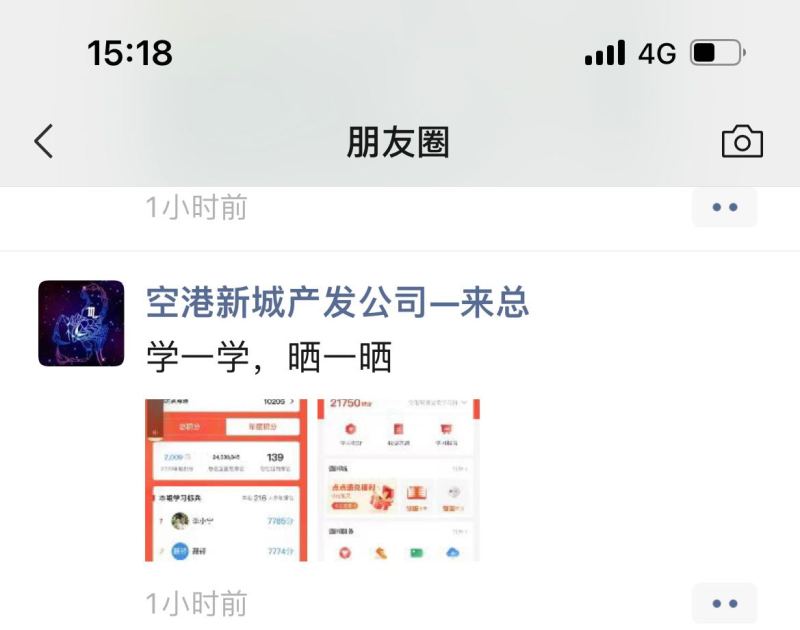Tap the battery indicator in status bar

718,53
